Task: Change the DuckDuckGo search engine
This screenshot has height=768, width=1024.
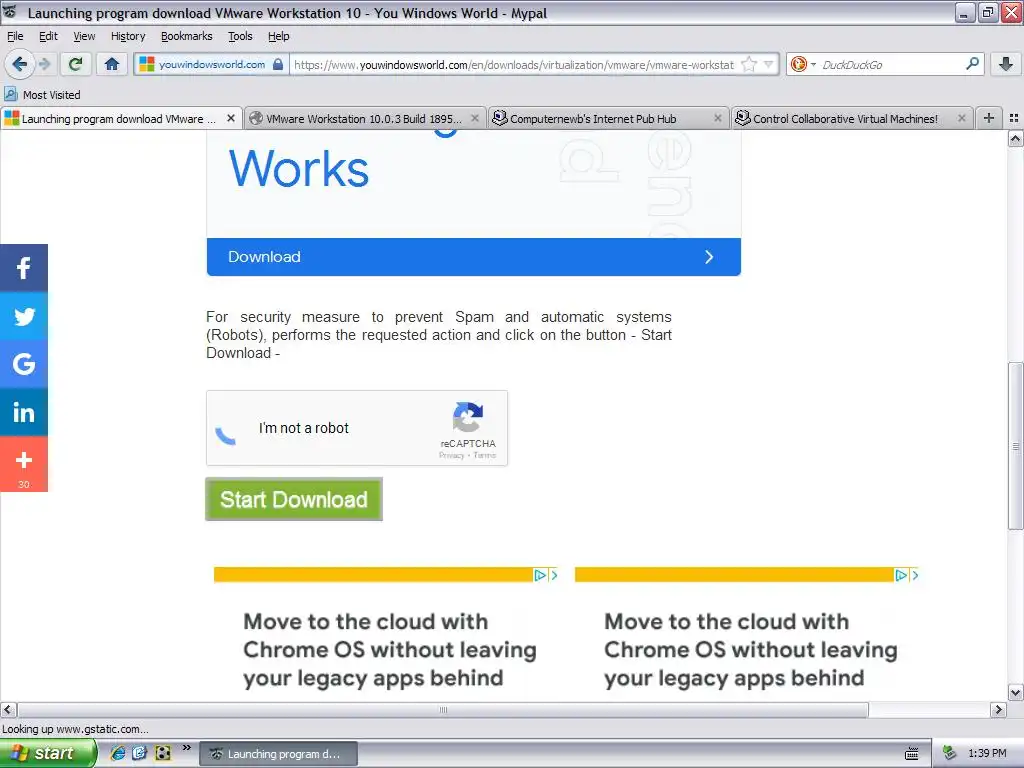Action: pos(803,64)
